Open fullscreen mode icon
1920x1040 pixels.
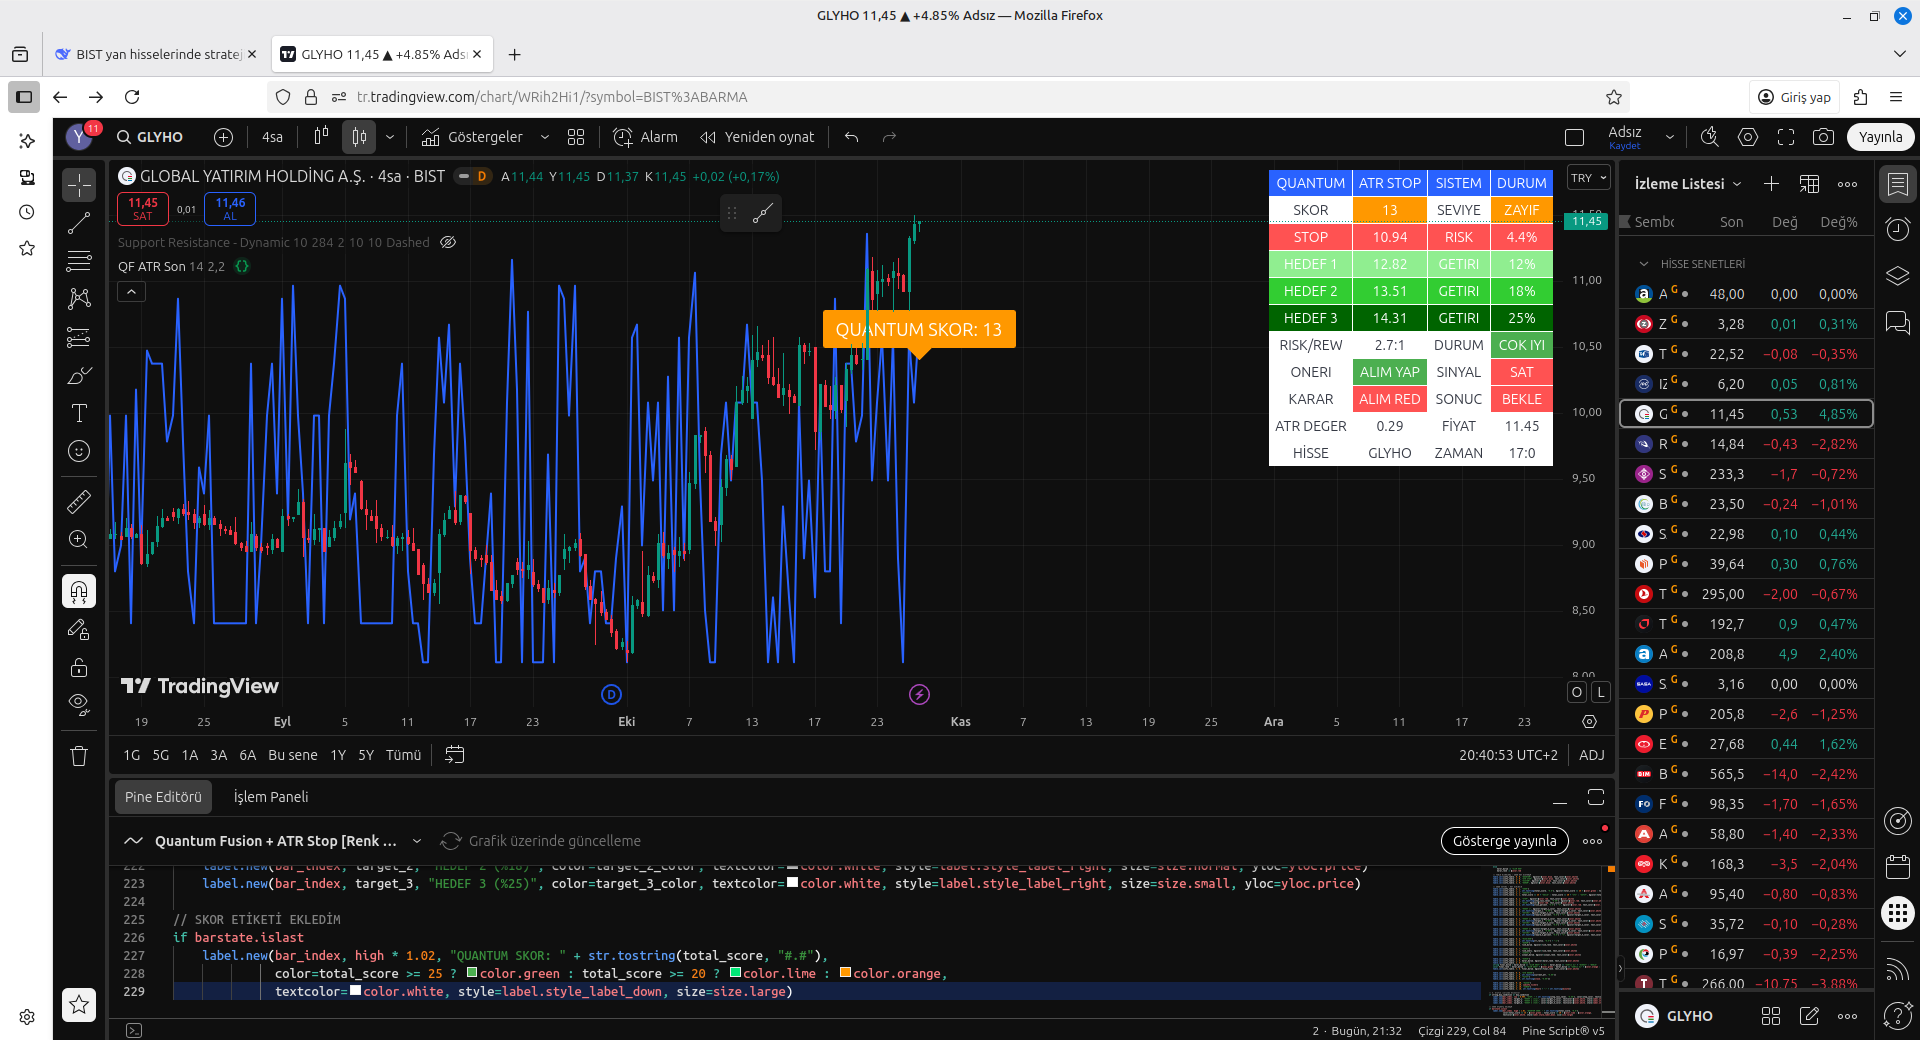tap(1786, 137)
